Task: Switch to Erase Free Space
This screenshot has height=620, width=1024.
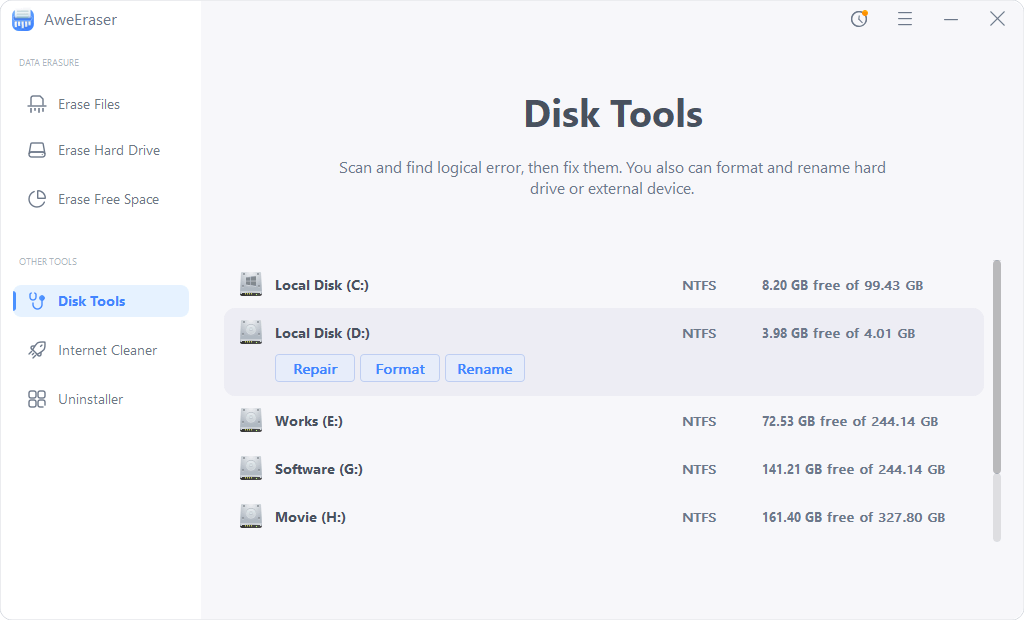Action: tap(101, 199)
